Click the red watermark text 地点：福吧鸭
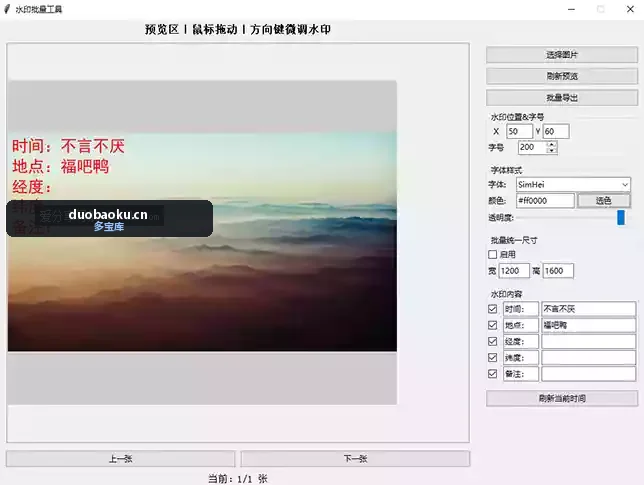 tap(61, 167)
